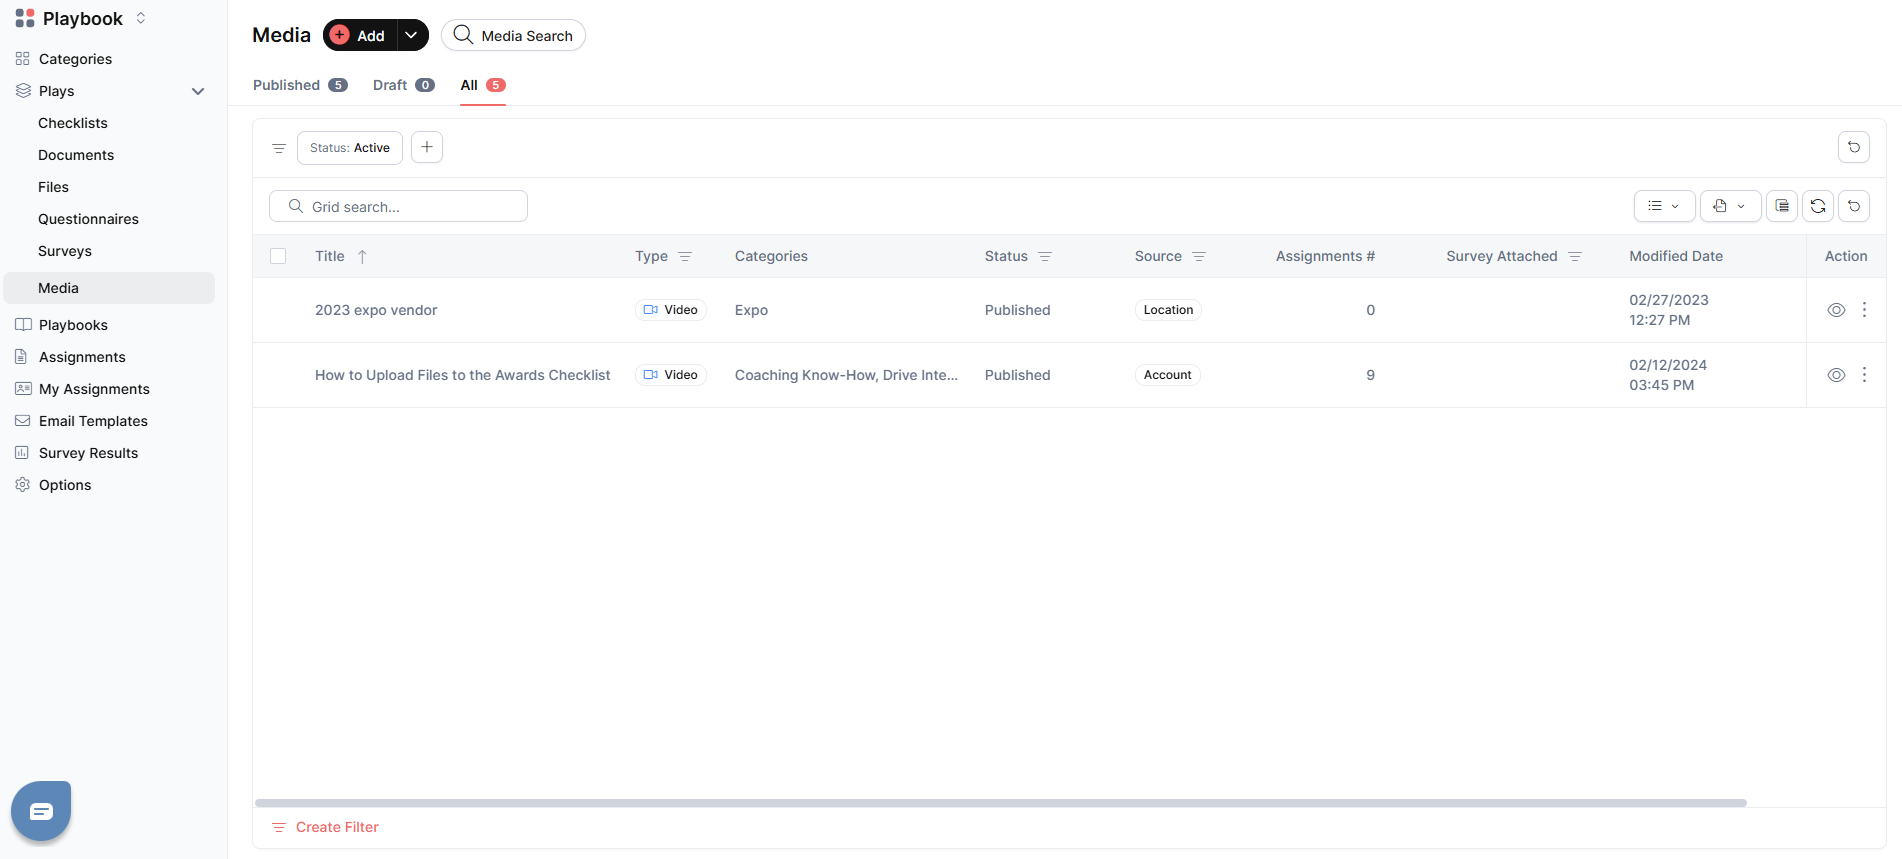
Task: Click the Location source tag
Action: [x=1168, y=310]
